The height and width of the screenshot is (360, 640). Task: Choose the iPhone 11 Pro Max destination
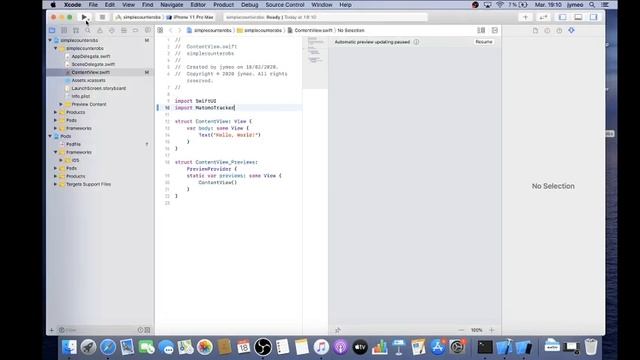(190, 17)
